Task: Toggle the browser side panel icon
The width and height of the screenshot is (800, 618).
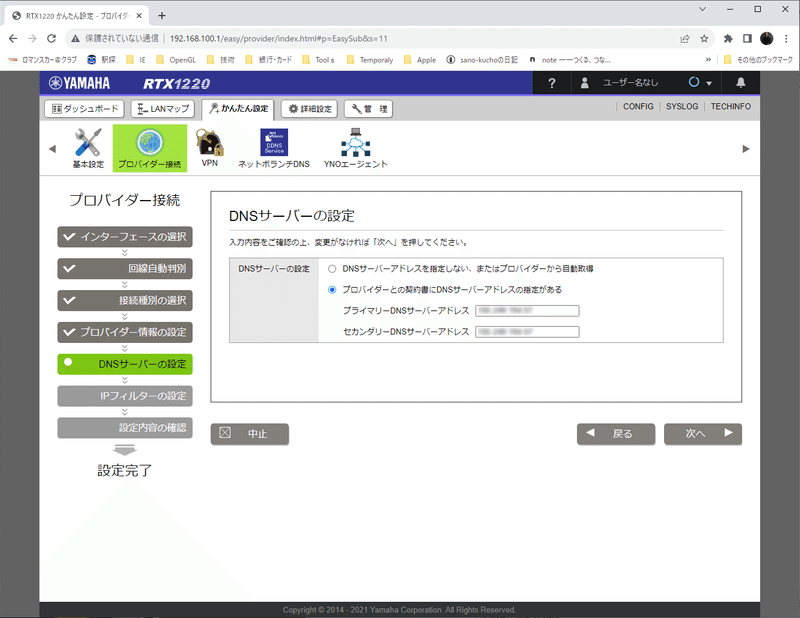Action: 747,39
